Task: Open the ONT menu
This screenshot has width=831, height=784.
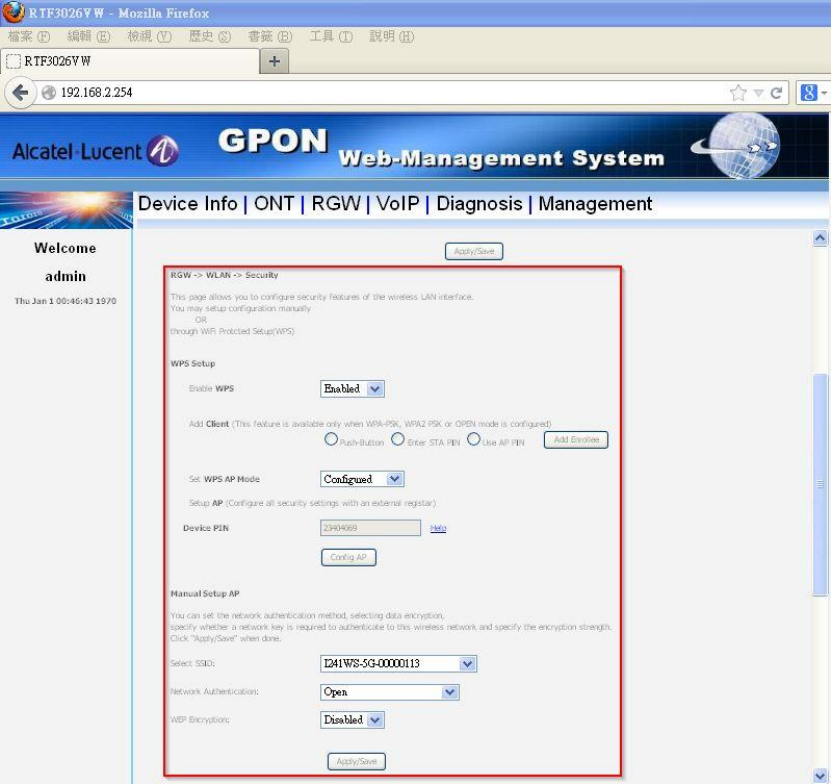Action: (273, 204)
